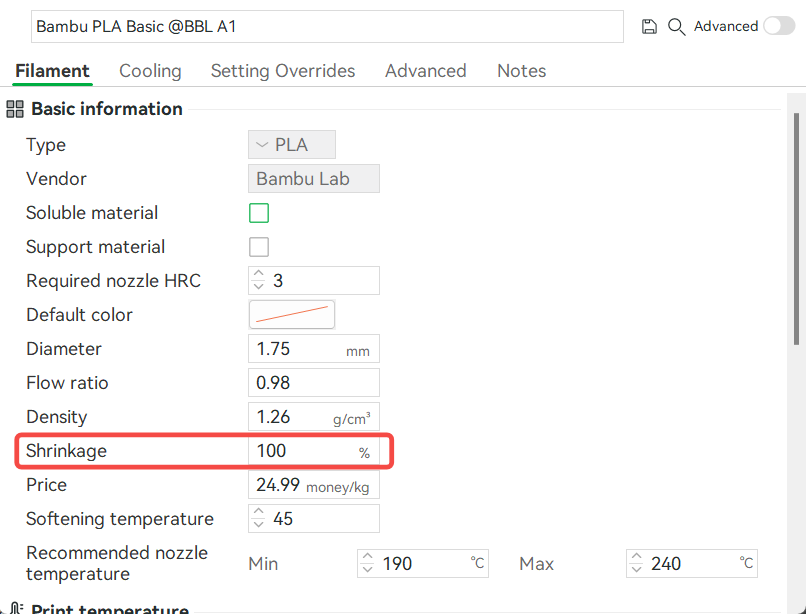Click the Price 24.99 input field
This screenshot has height=614, width=806.
314,484
